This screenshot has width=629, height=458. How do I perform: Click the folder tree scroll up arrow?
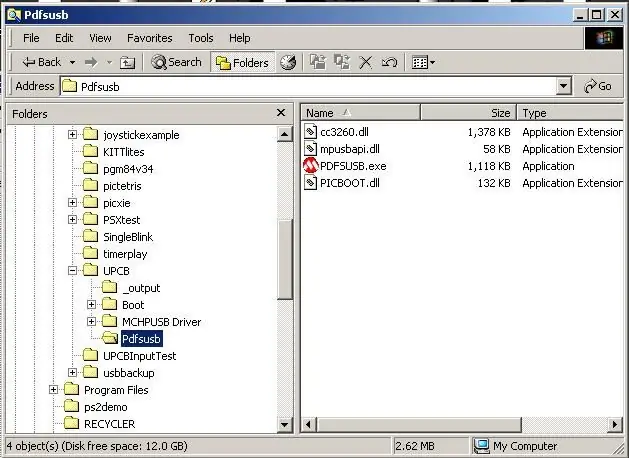[x=284, y=134]
